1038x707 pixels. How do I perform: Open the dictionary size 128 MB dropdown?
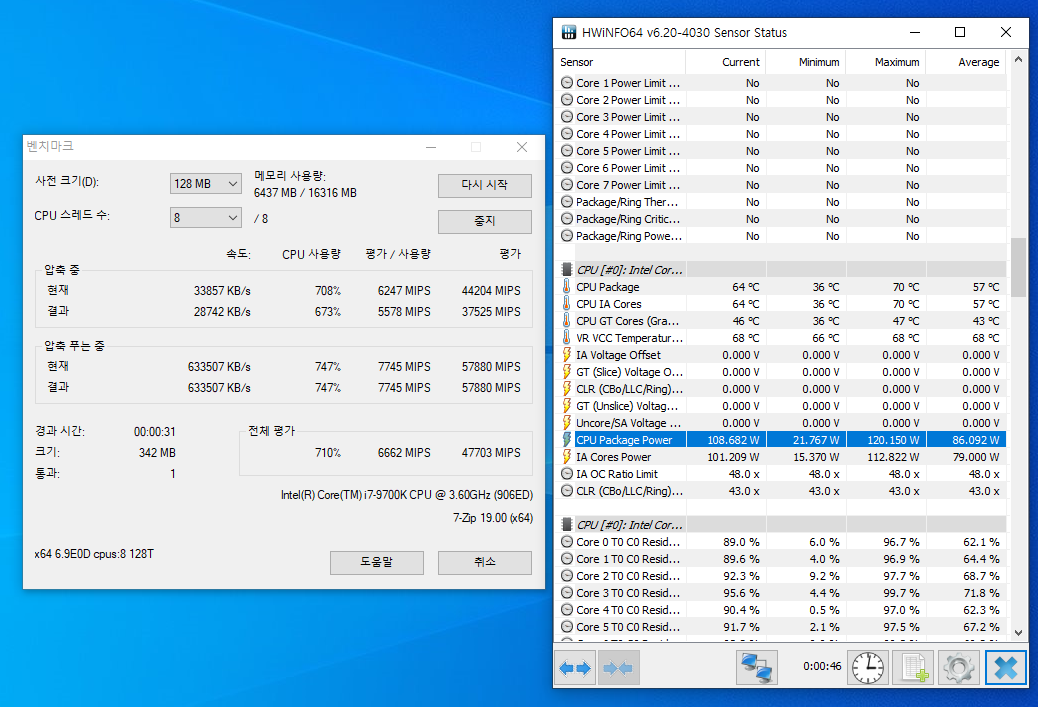pyautogui.click(x=205, y=183)
